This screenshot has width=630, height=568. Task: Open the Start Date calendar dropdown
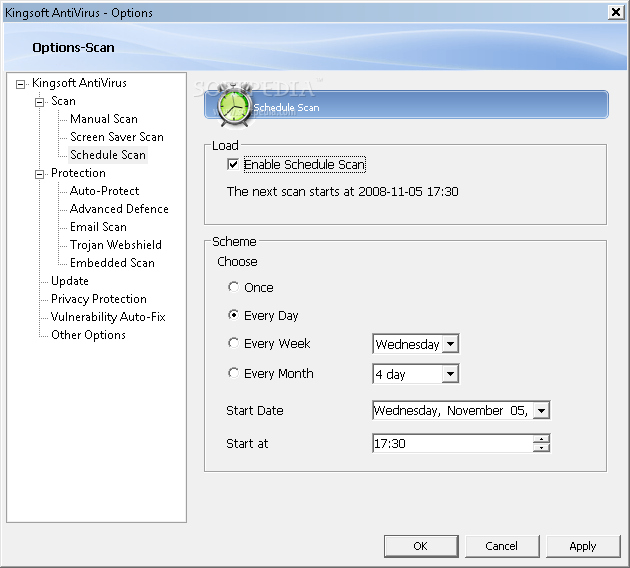pos(541,411)
